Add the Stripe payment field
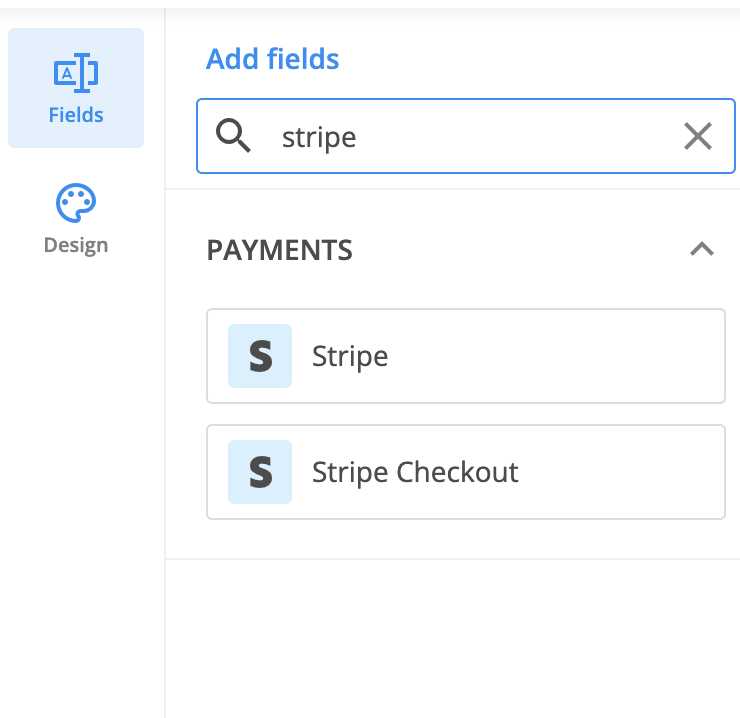Image resolution: width=740 pixels, height=718 pixels. (x=466, y=356)
